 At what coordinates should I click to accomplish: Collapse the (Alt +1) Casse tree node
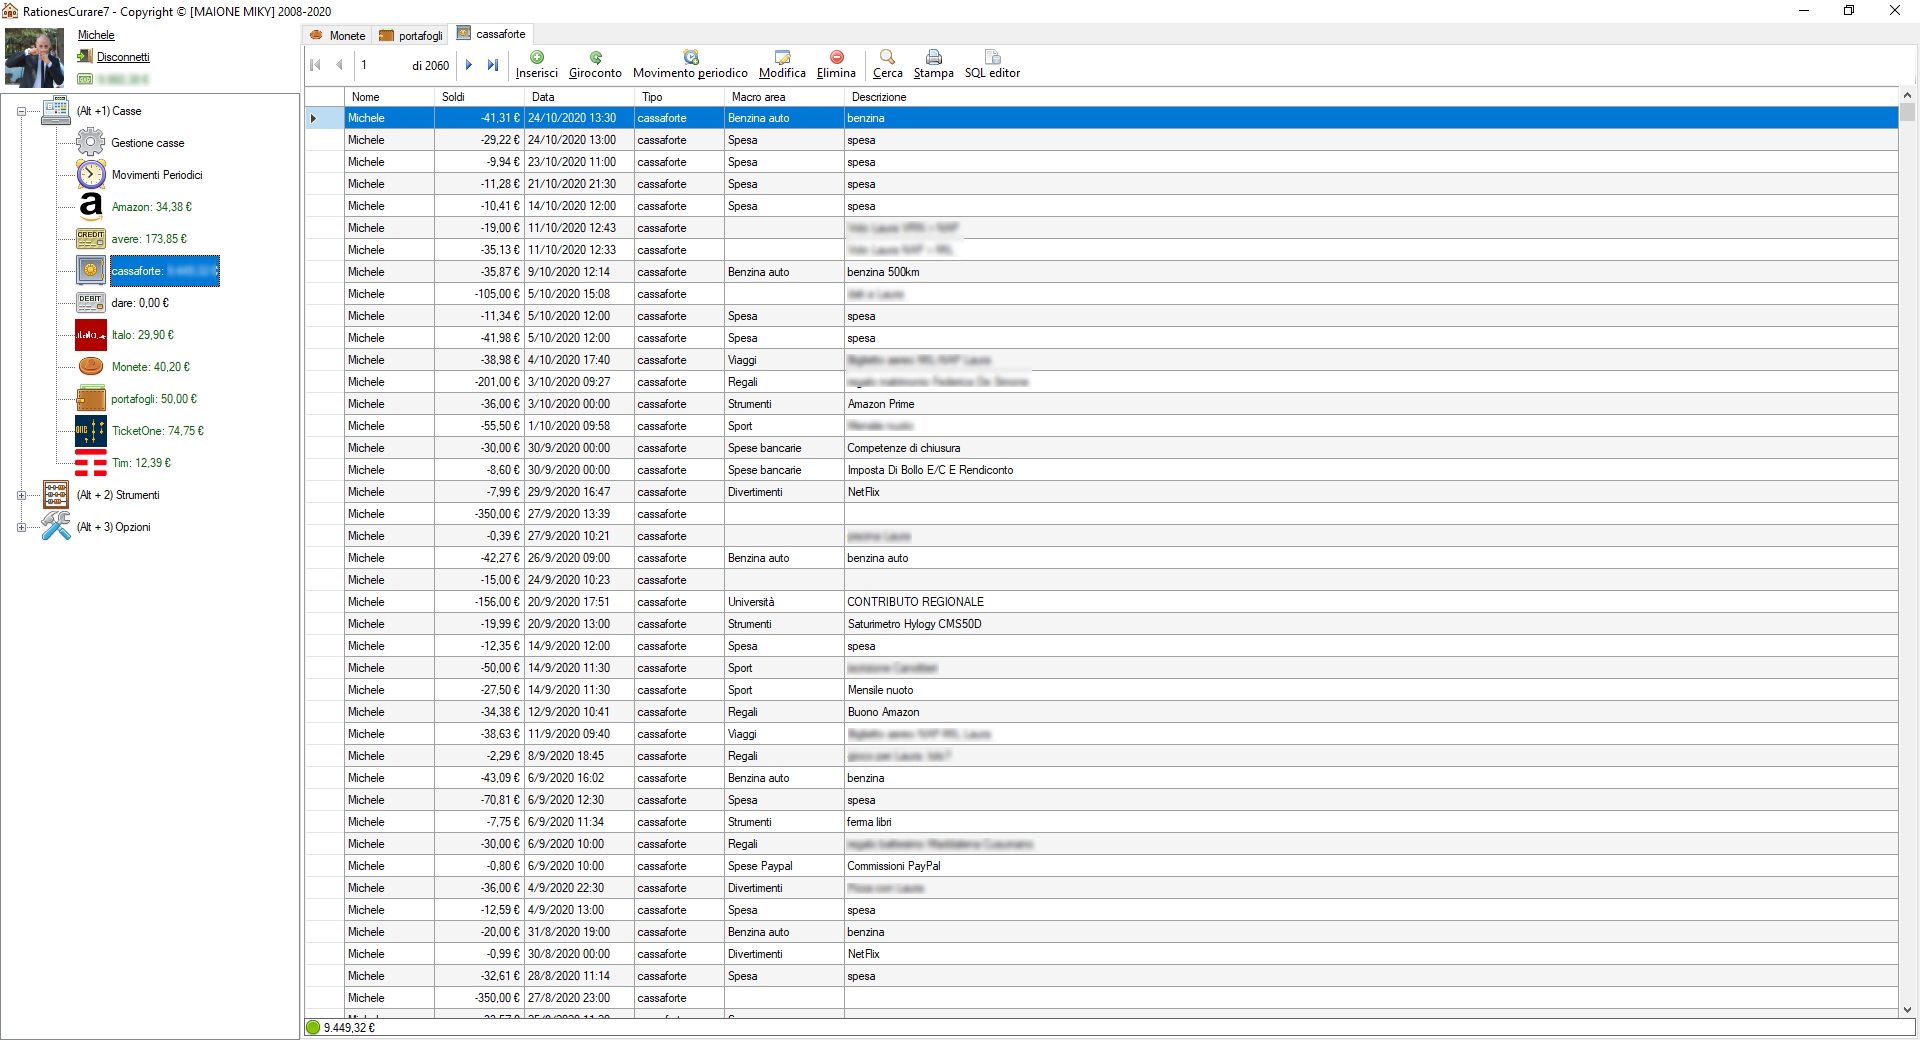point(21,112)
